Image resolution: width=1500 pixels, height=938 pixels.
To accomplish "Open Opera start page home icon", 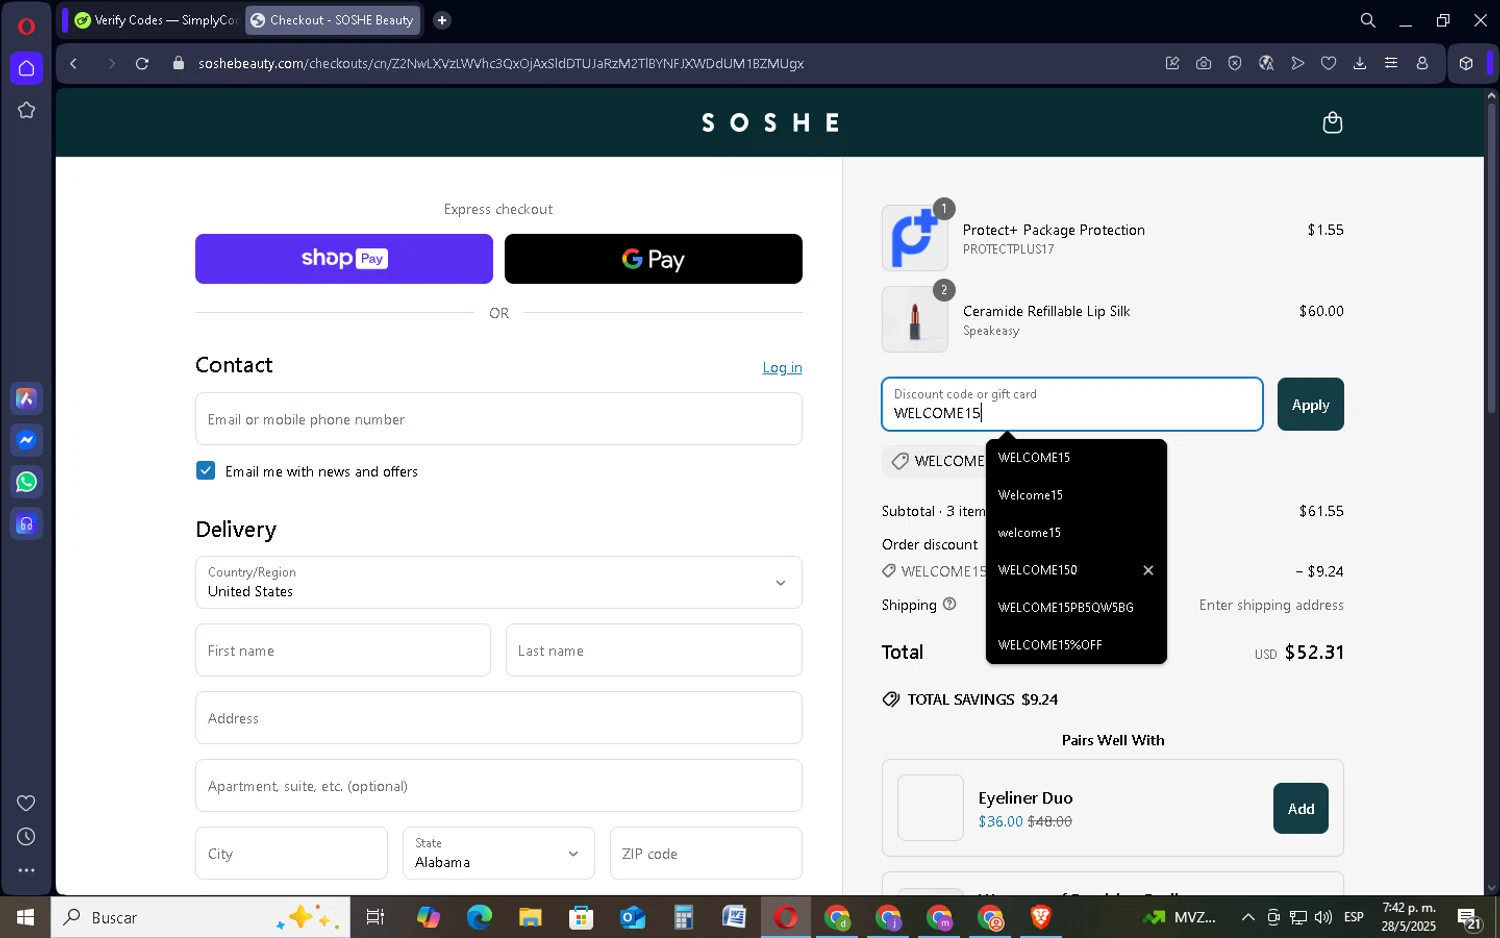I will pyautogui.click(x=26, y=68).
